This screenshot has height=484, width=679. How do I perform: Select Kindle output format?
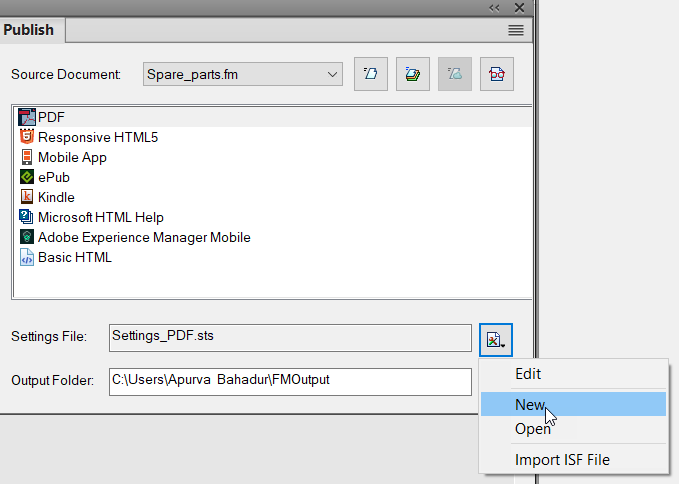tap(56, 197)
